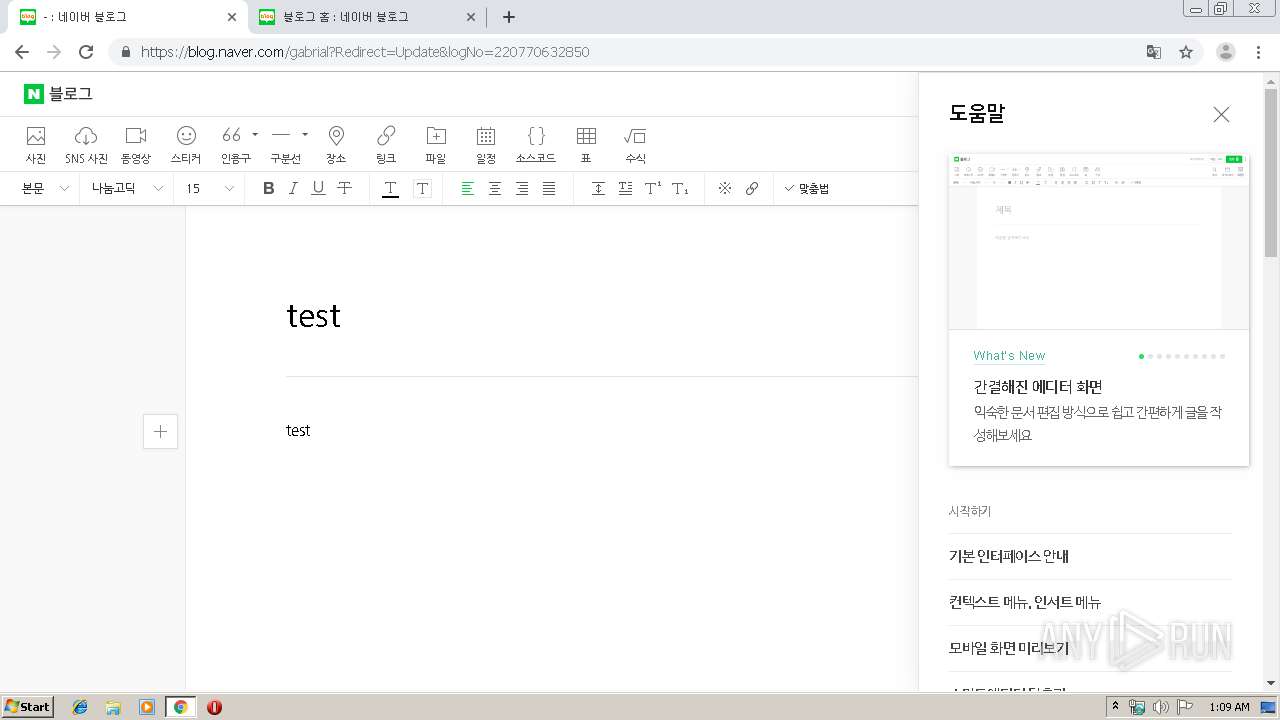This screenshot has height=720, width=1280.
Task: Open the text background color picker
Action: (422, 188)
